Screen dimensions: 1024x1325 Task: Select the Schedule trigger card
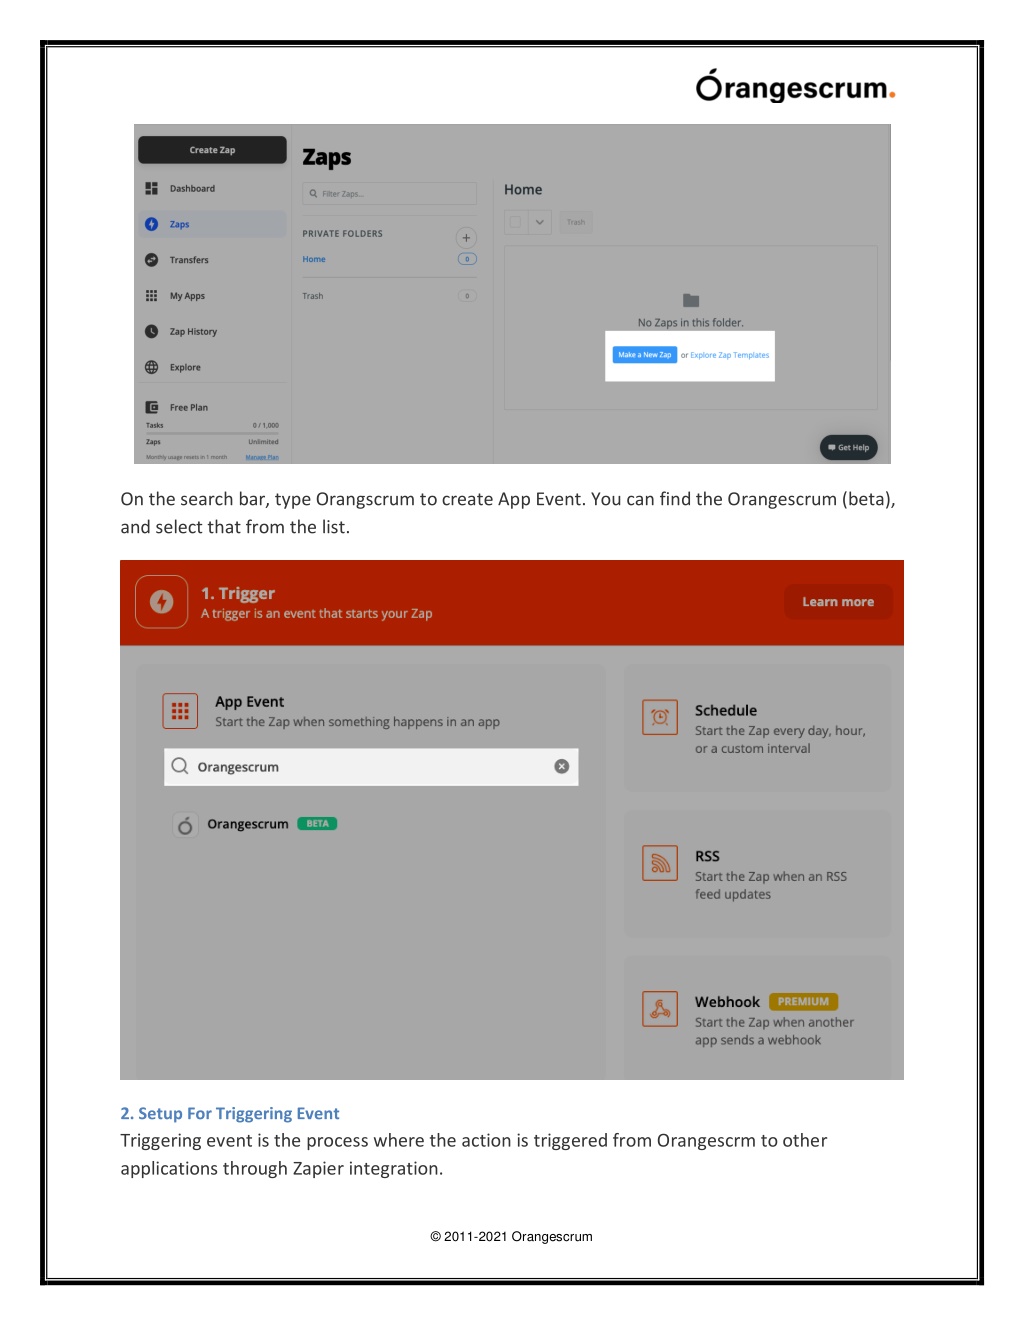757,728
